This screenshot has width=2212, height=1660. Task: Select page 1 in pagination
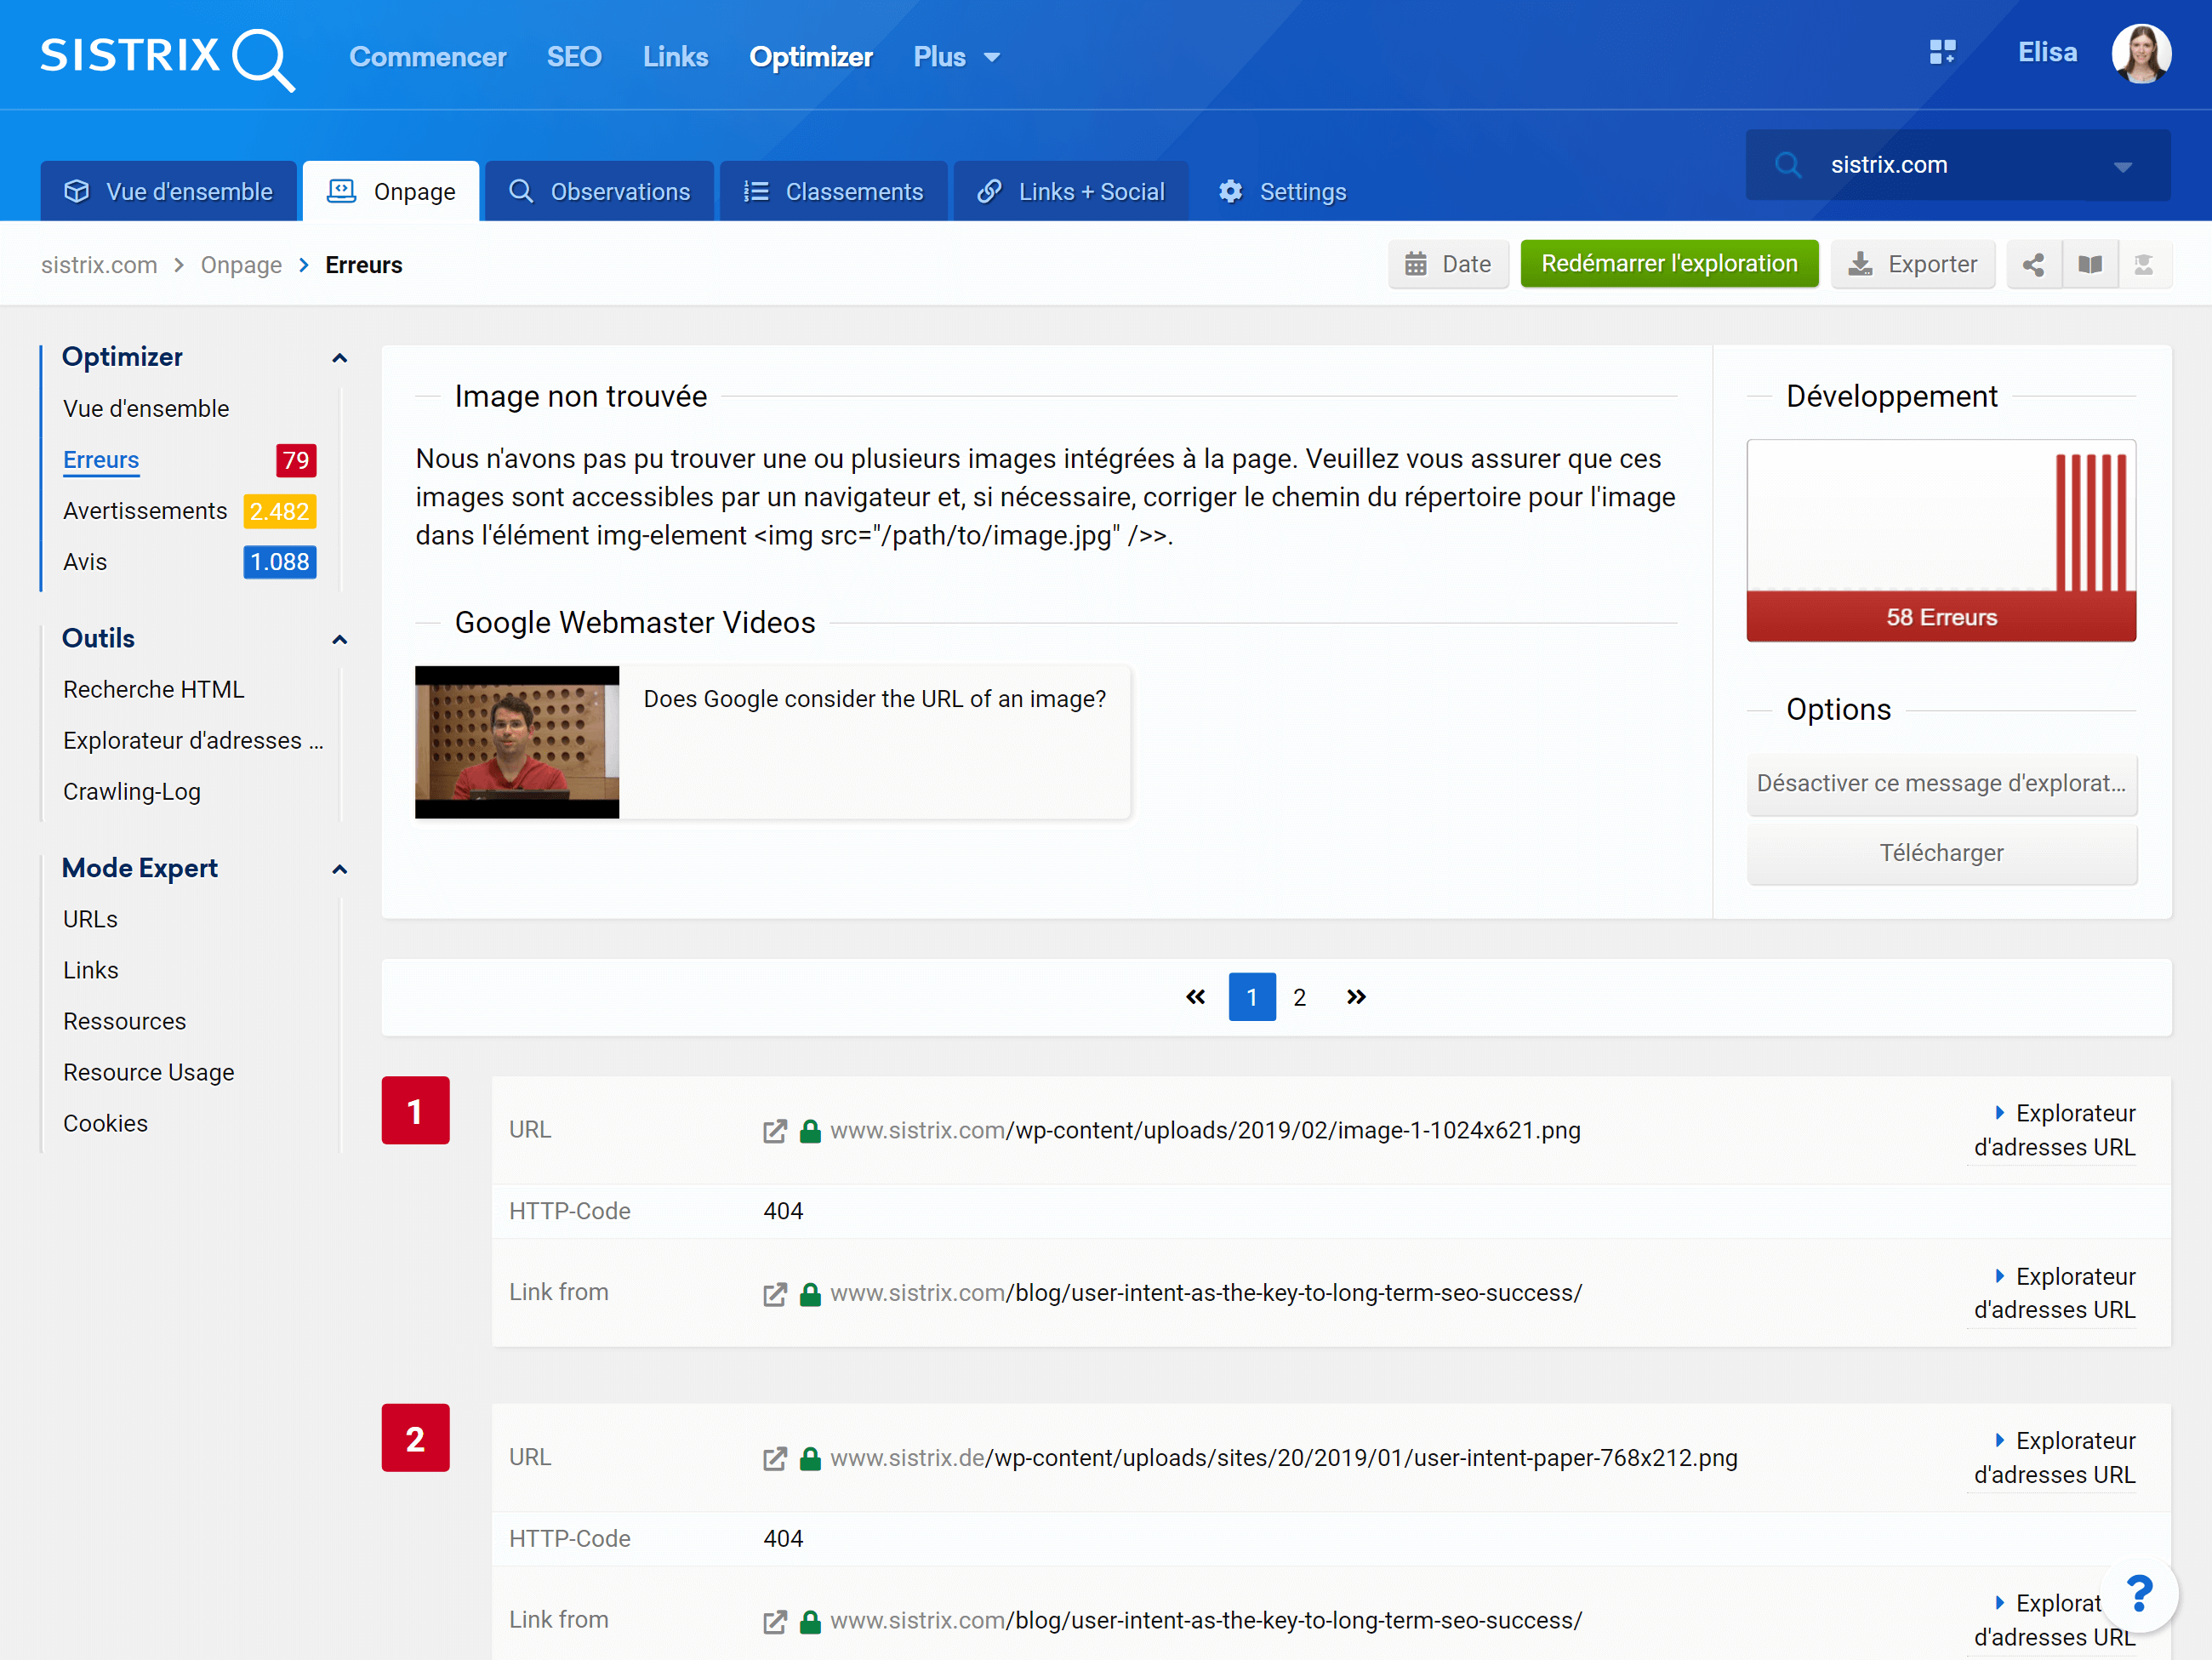tap(1252, 997)
